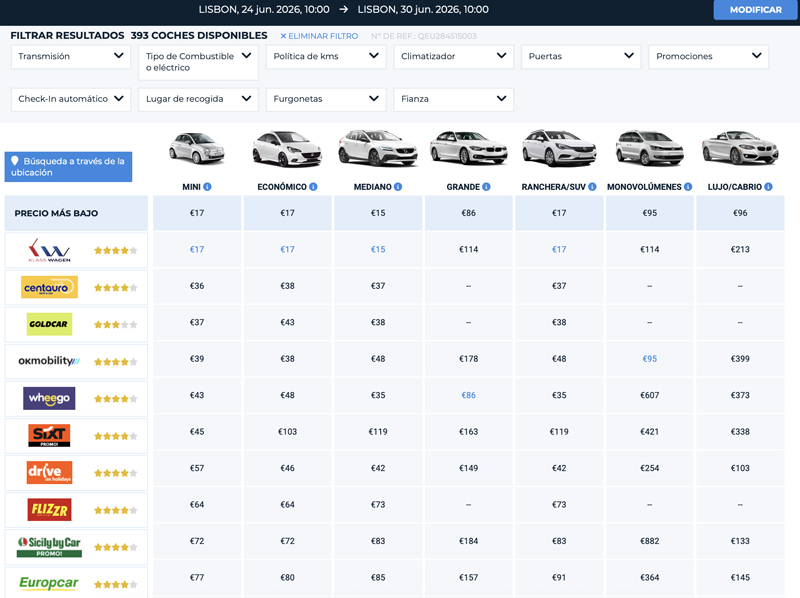Click the info icon next to MONOVOLÚMENES
Viewport: 800px width, 598px height.
coord(688,187)
